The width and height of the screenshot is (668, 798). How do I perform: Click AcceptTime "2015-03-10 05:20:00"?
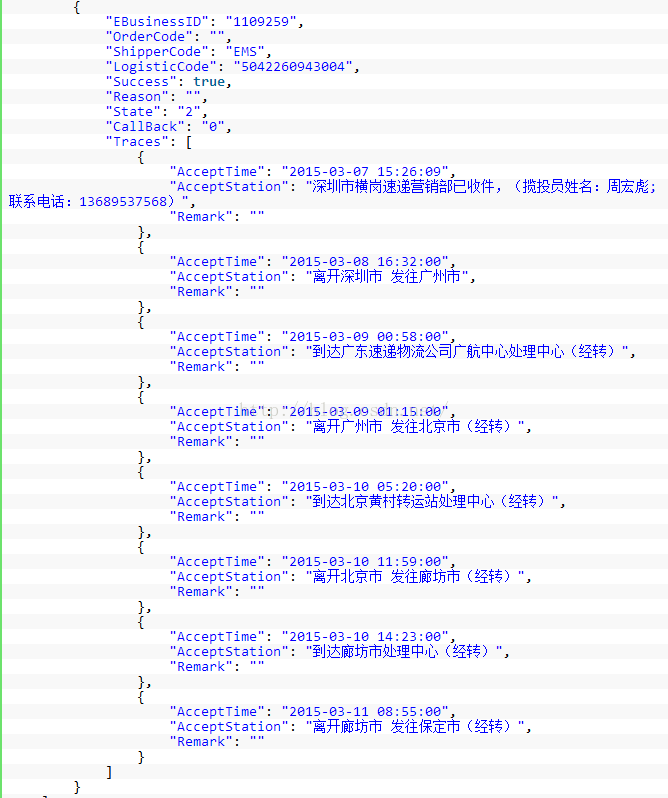365,487
